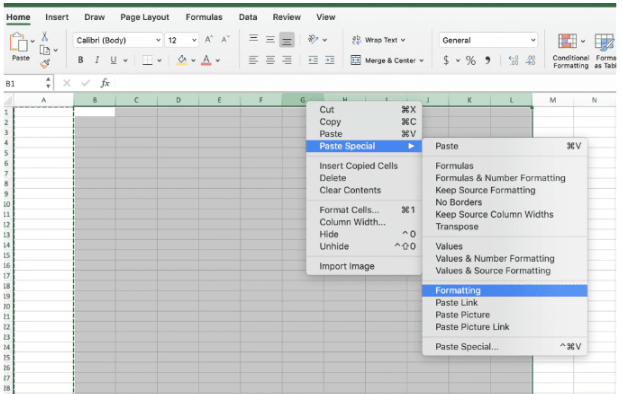Click the Decrease Decimal icon
This screenshot has width=622, height=394.
click(530, 60)
